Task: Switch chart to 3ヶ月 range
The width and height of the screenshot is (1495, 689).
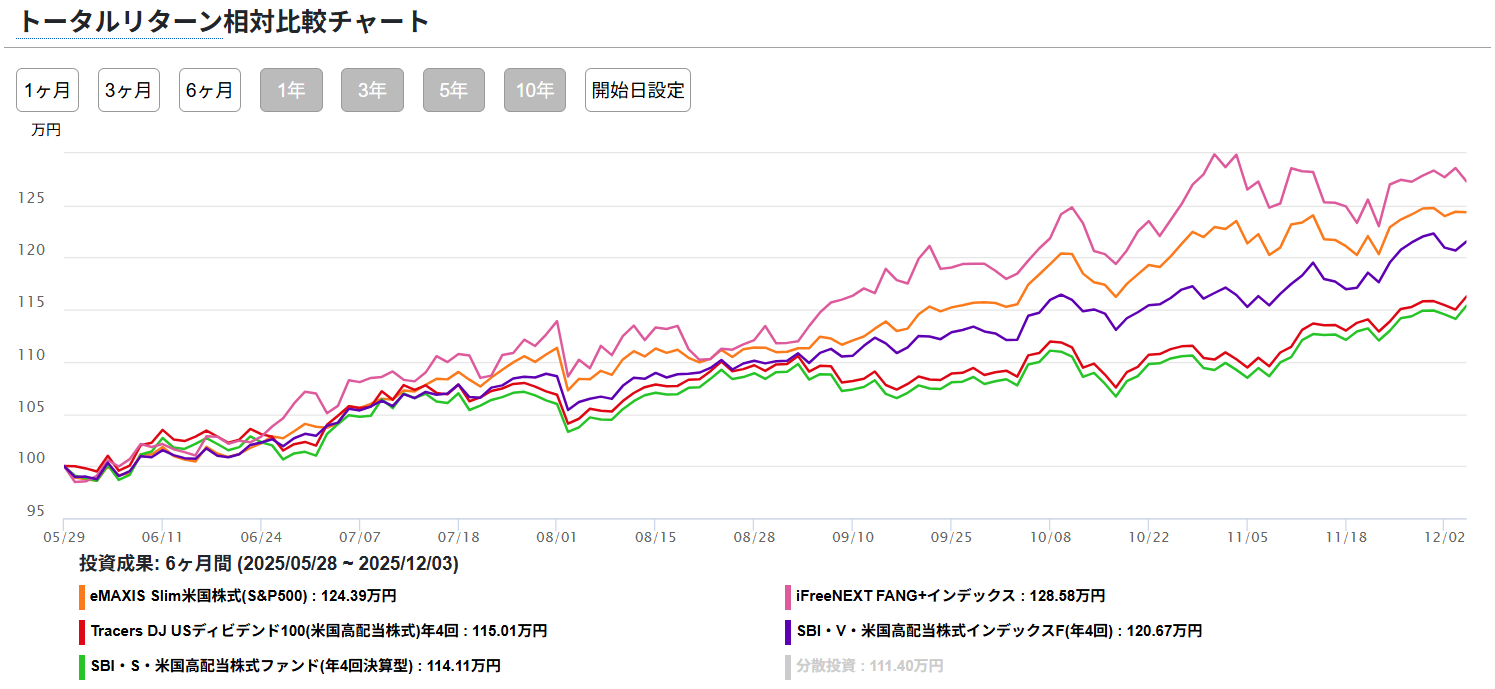Action: (128, 90)
